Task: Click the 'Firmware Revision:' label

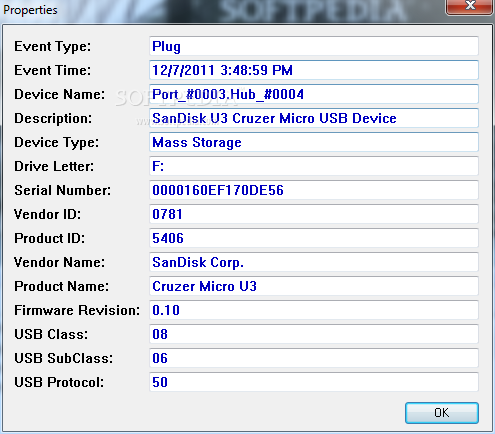Action: (77, 310)
